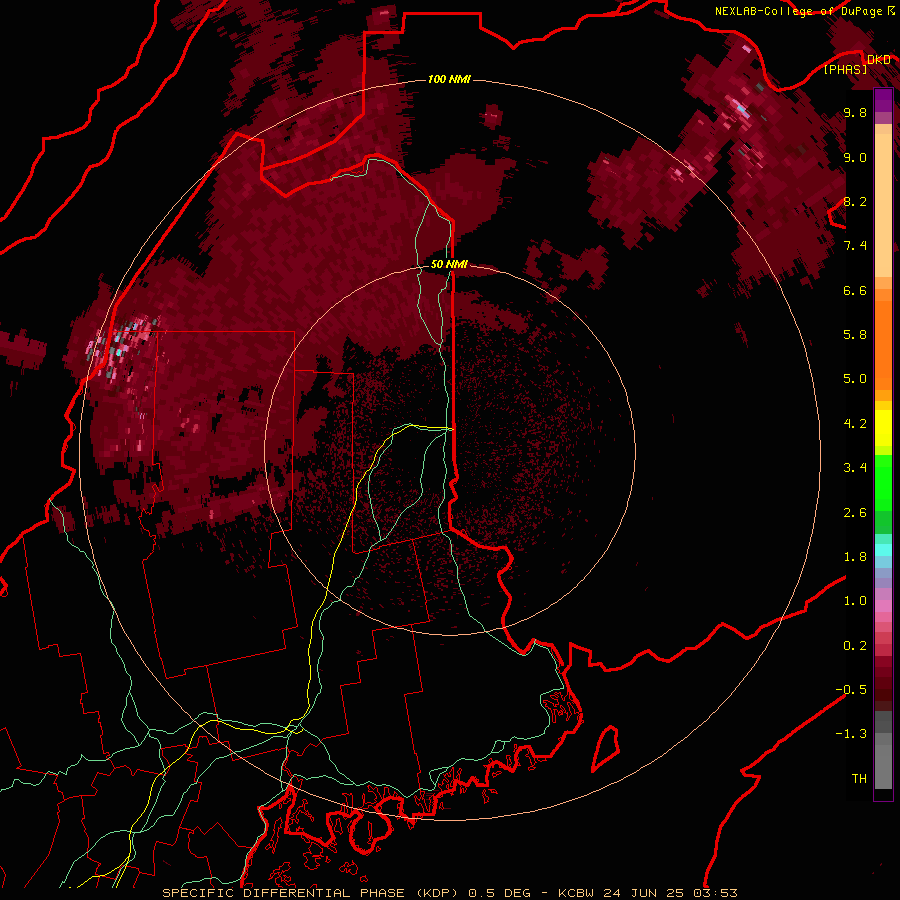The image size is (900, 900).
Task: Click the 50 NMI range ring label
Action: (x=449, y=264)
